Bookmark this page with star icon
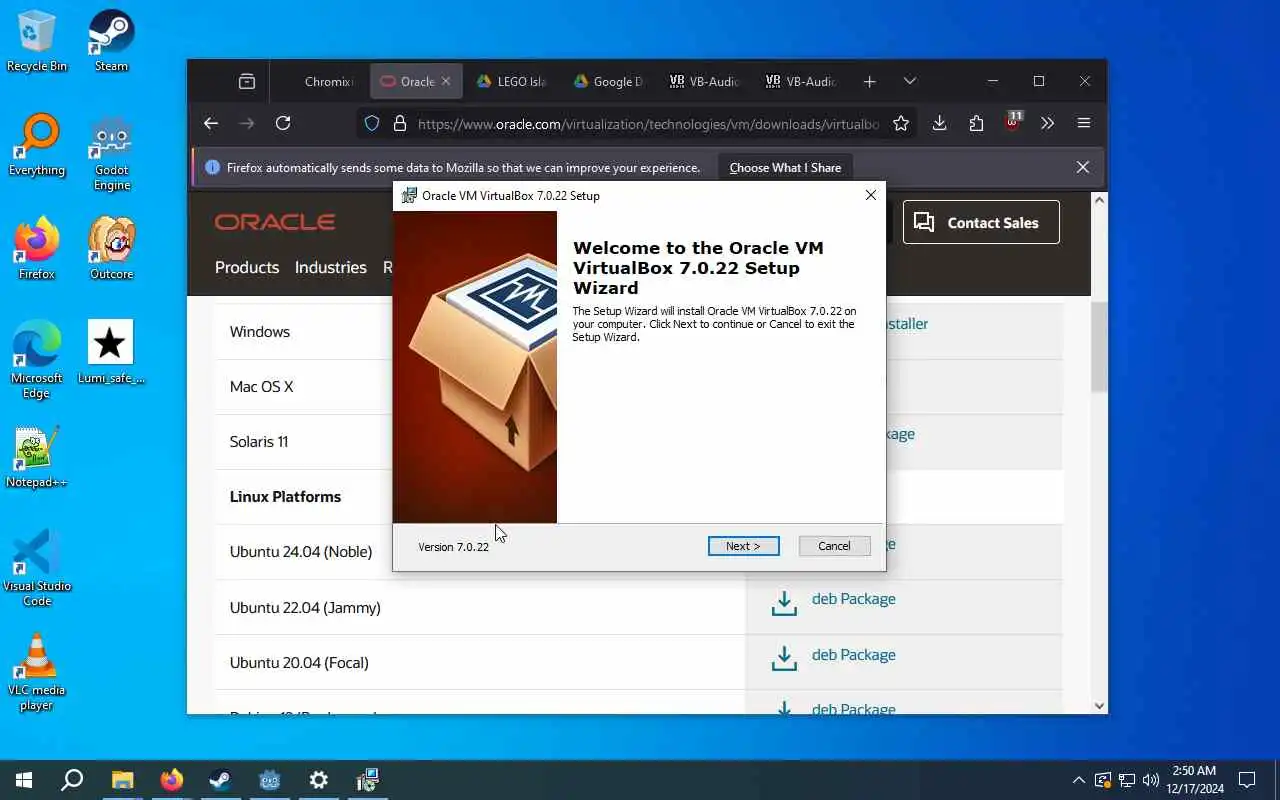 click(901, 123)
